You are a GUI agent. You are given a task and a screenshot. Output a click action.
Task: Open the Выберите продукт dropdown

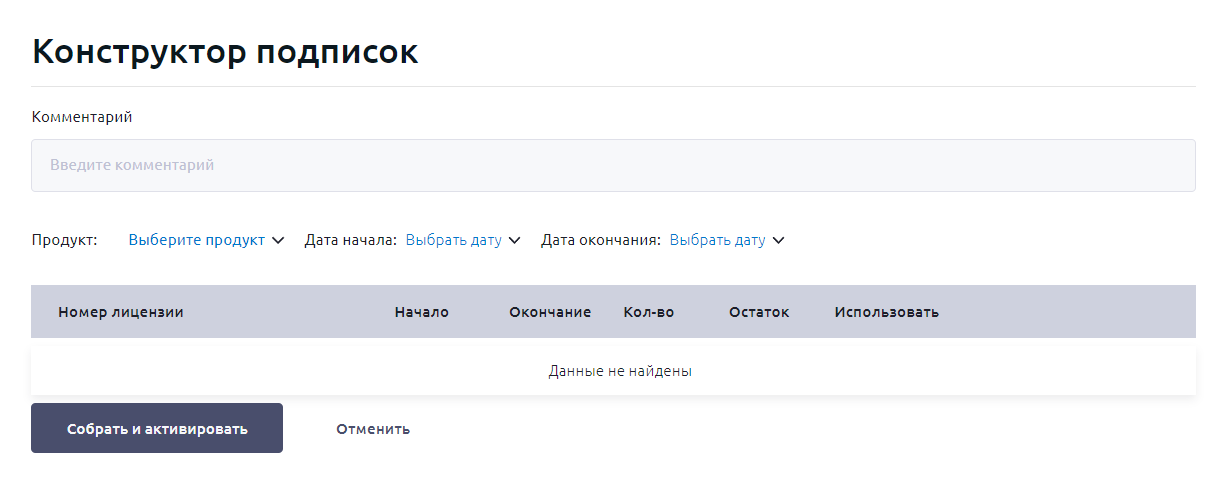(197, 240)
